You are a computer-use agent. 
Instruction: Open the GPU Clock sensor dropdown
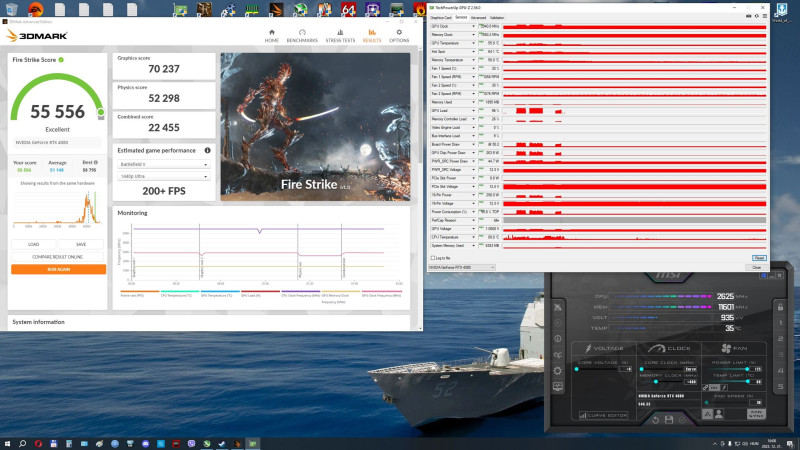pyautogui.click(x=473, y=27)
